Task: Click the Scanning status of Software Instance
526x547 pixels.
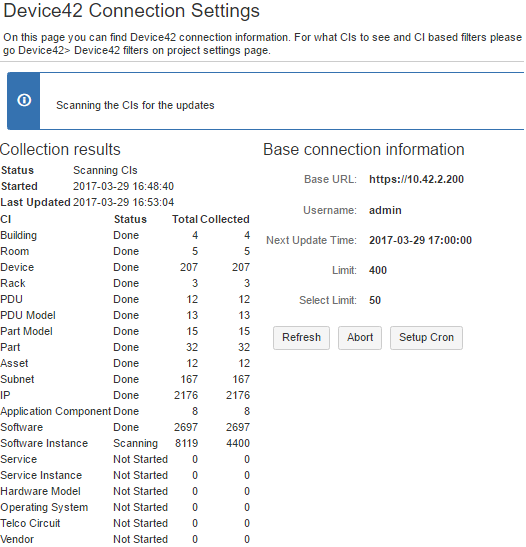Action: click(136, 444)
